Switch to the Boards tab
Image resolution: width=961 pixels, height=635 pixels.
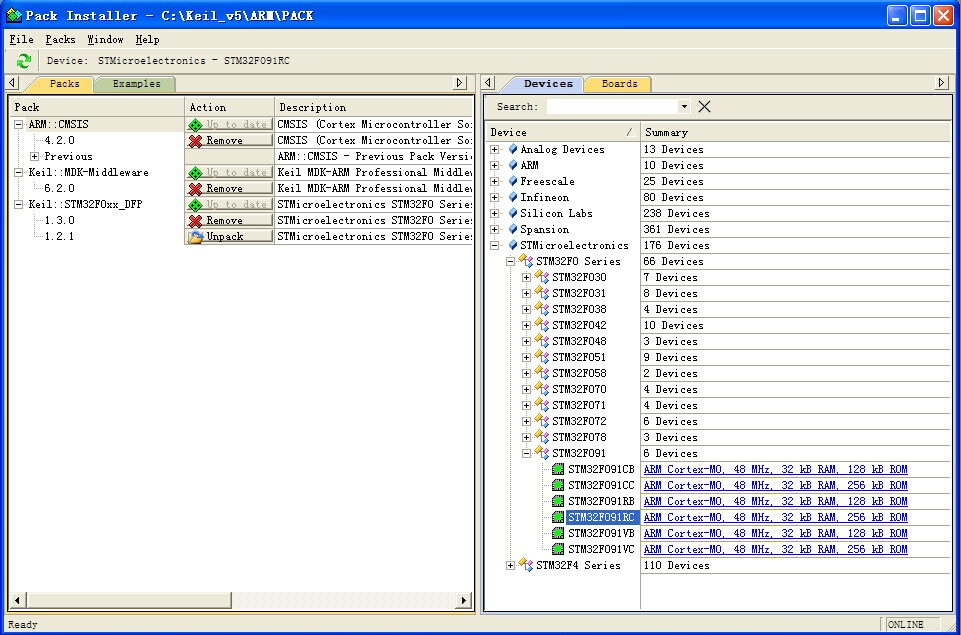pos(619,84)
